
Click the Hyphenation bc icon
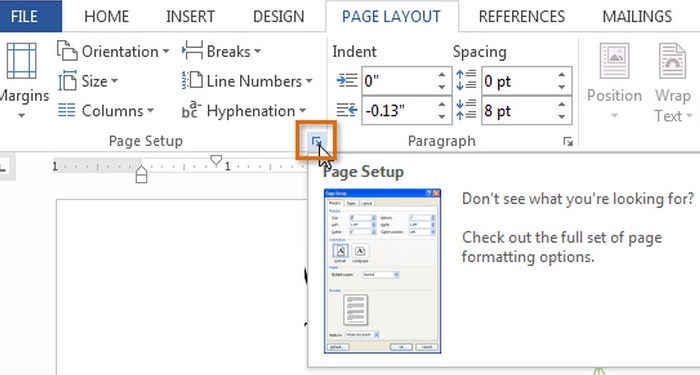pos(192,109)
